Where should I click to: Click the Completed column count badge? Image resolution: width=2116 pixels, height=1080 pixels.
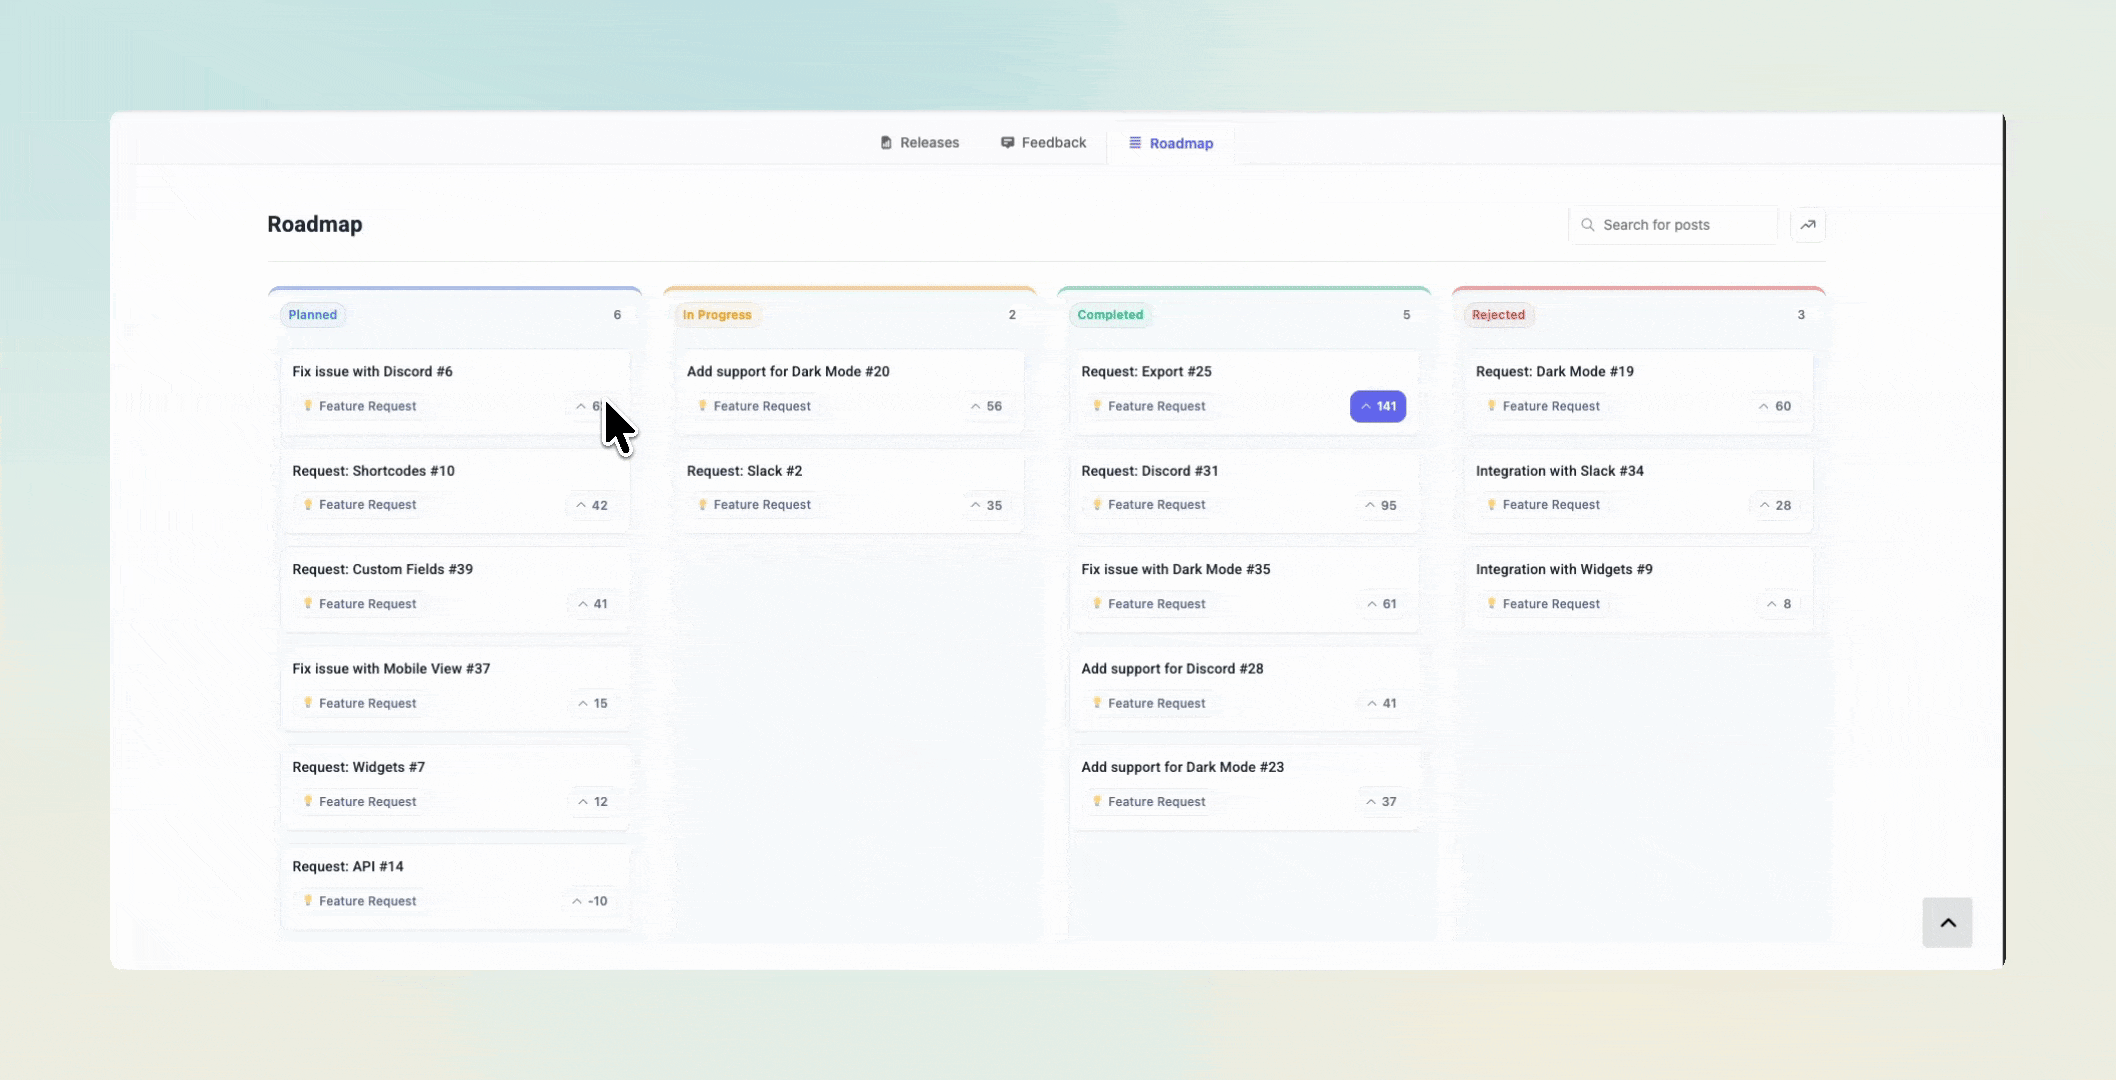(x=1406, y=314)
